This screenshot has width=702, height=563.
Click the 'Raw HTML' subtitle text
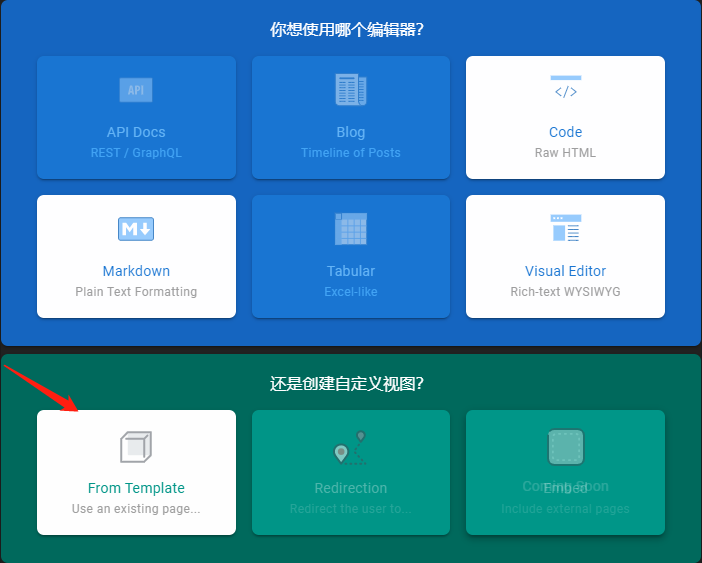(565, 153)
